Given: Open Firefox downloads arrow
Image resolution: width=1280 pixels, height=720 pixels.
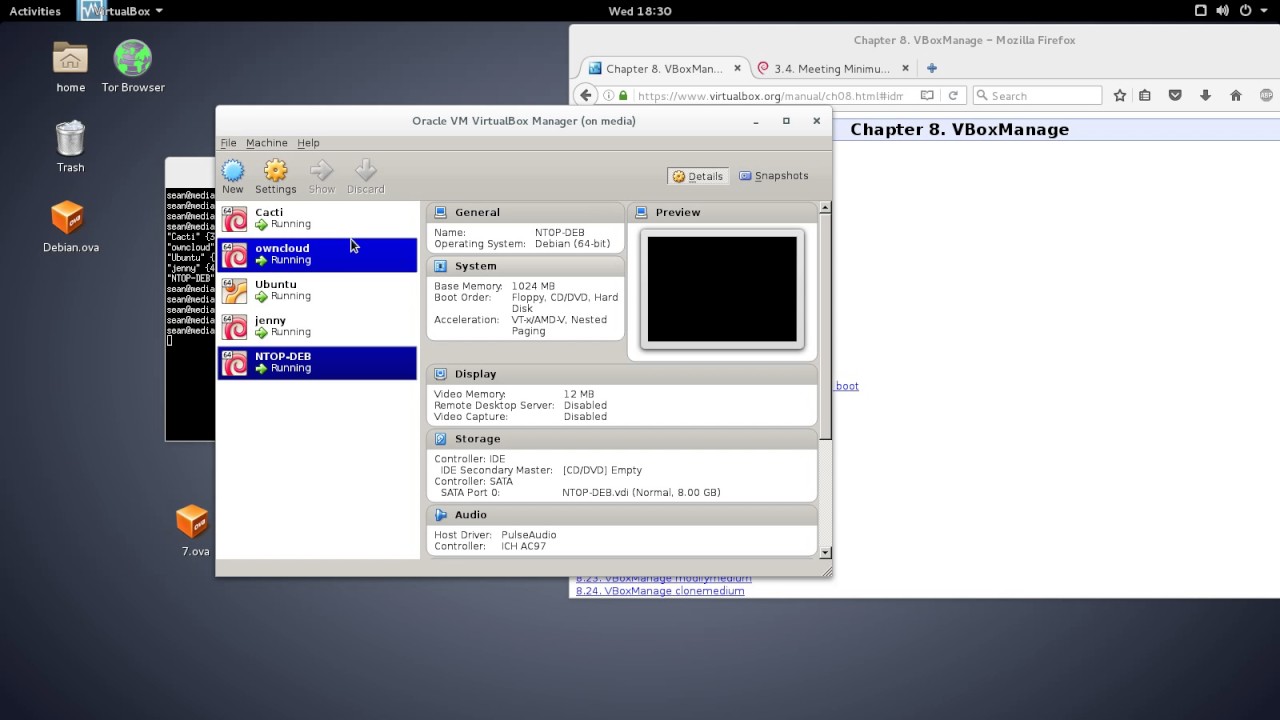Looking at the screenshot, I should point(1205,96).
